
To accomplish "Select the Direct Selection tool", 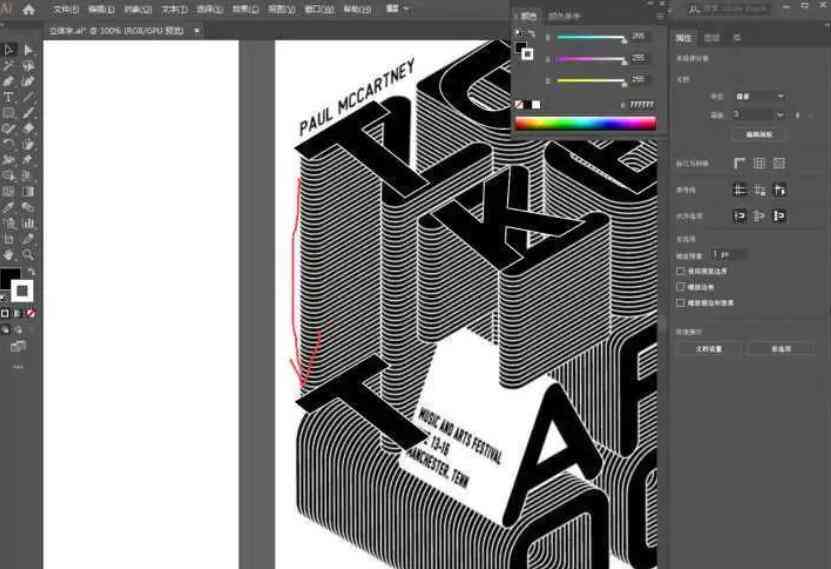I will click(28, 50).
